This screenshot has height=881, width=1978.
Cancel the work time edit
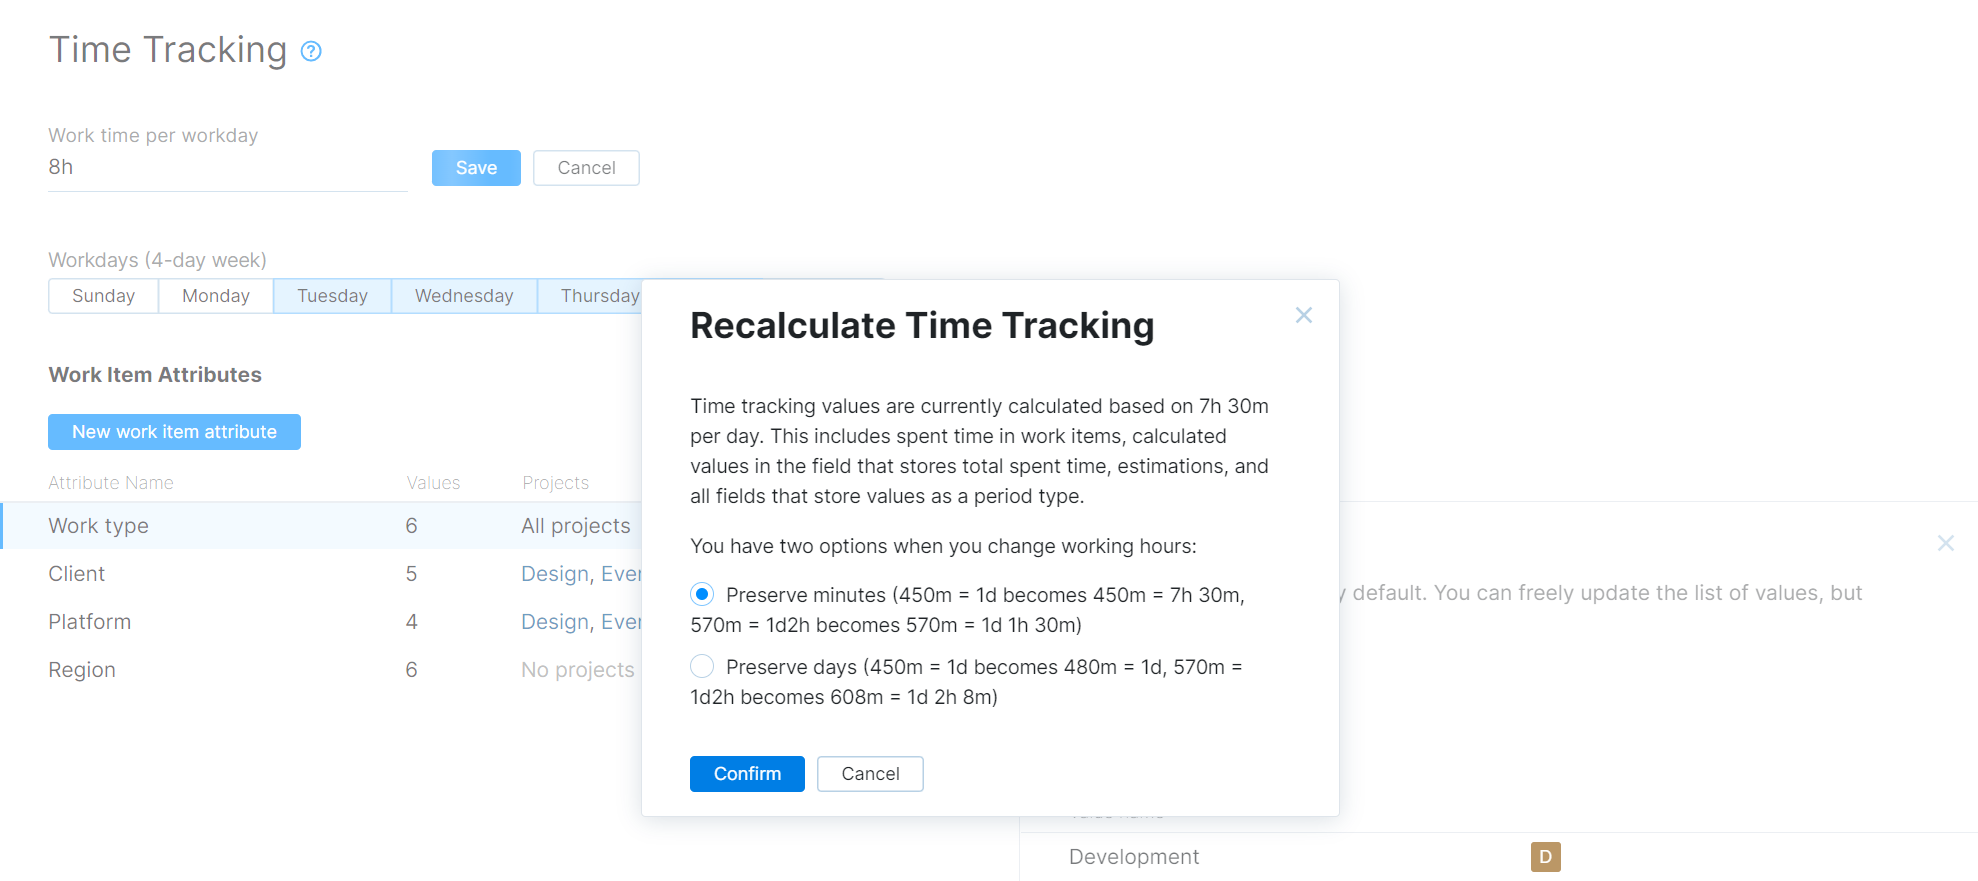(x=586, y=168)
